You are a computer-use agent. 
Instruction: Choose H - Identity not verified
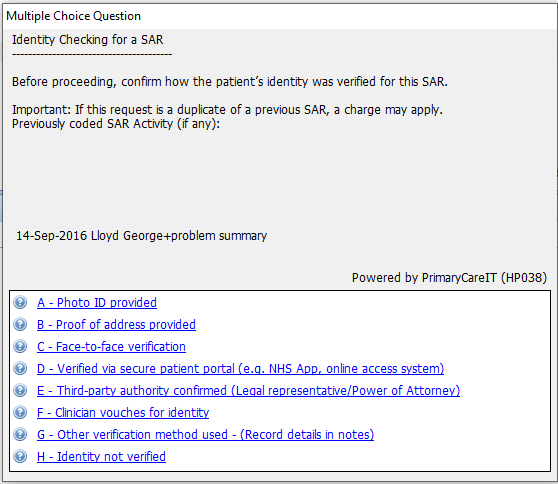101,457
